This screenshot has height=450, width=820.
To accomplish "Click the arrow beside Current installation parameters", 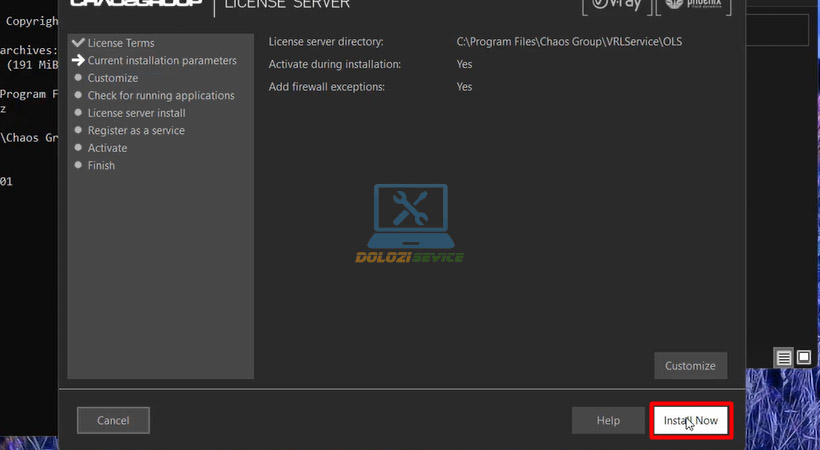I will (77, 61).
